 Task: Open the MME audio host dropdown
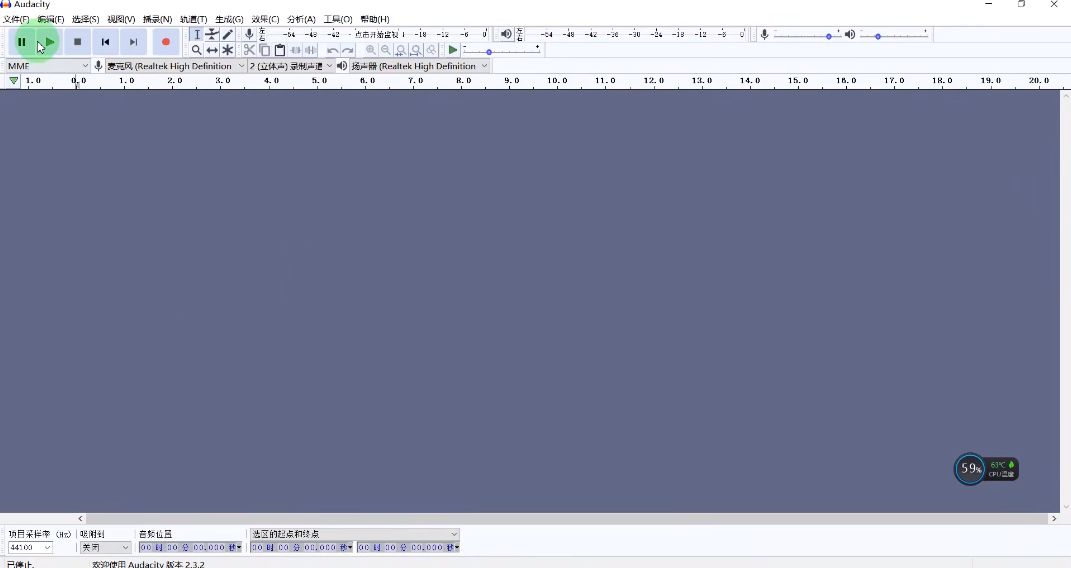click(48, 66)
